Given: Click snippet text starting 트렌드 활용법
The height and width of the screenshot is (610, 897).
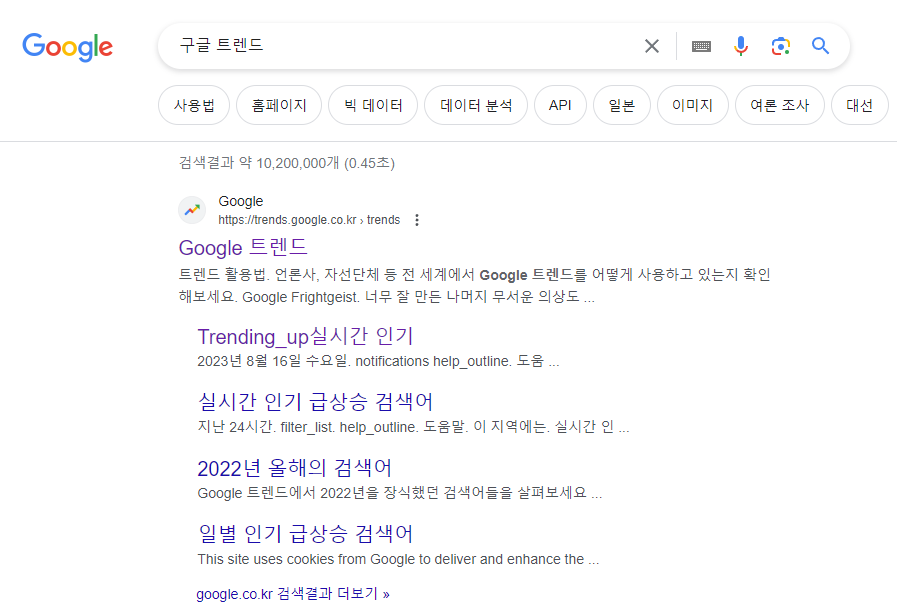Looking at the screenshot, I should 474,286.
